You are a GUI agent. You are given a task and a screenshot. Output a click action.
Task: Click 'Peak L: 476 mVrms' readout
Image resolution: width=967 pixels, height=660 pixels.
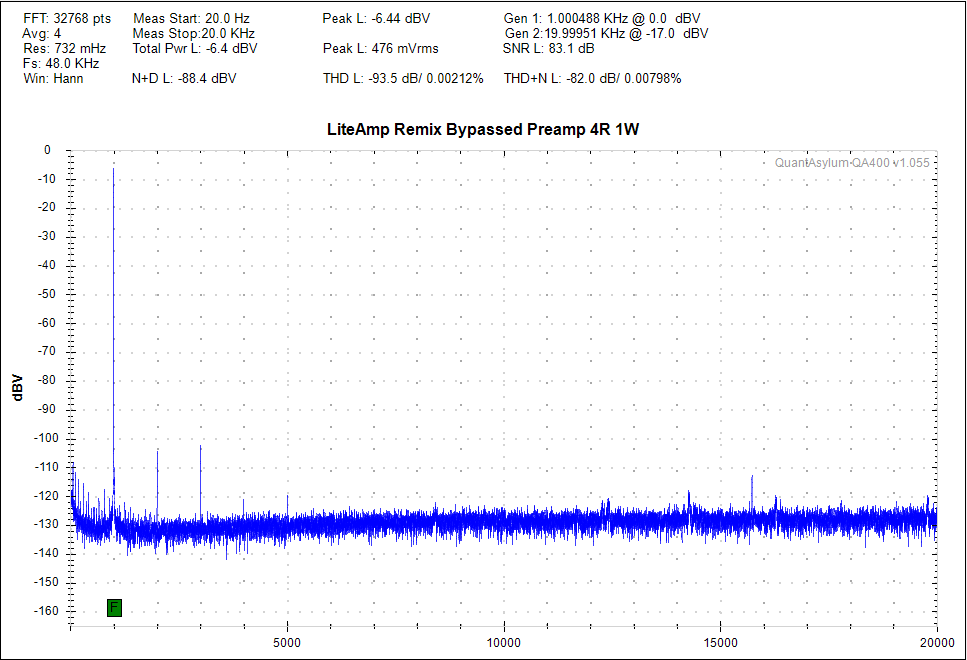[x=381, y=48]
